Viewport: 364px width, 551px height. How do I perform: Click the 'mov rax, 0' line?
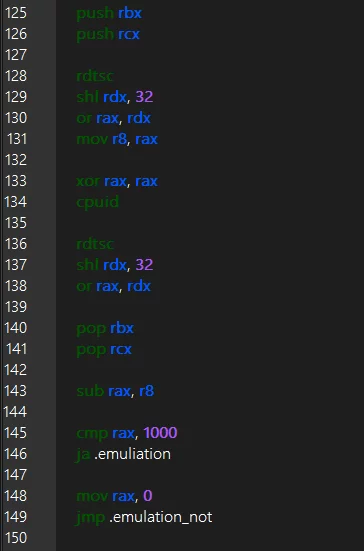114,496
